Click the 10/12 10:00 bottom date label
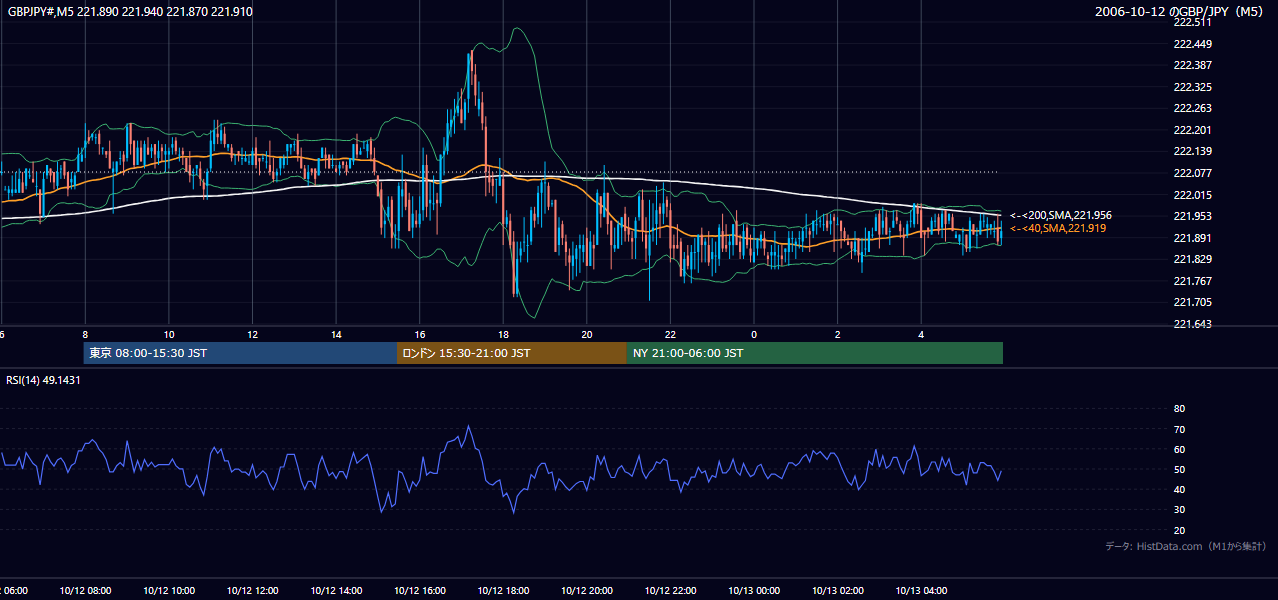1278x600 pixels. point(169,591)
